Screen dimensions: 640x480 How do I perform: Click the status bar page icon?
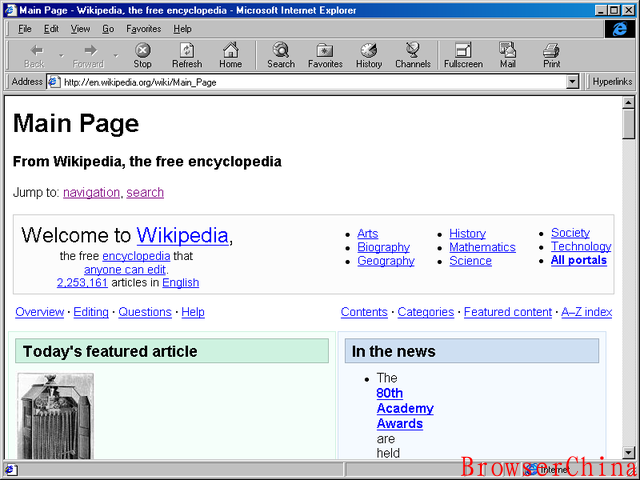coord(10,469)
